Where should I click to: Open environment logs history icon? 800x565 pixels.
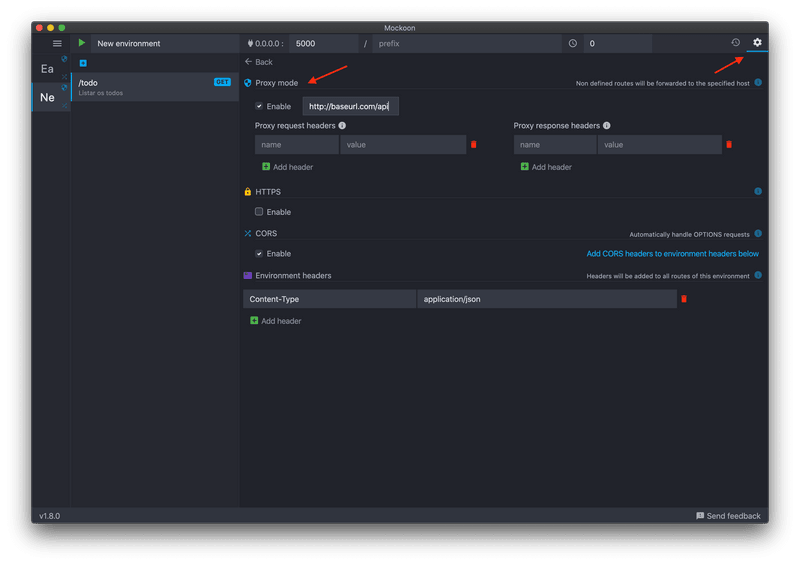coord(735,42)
